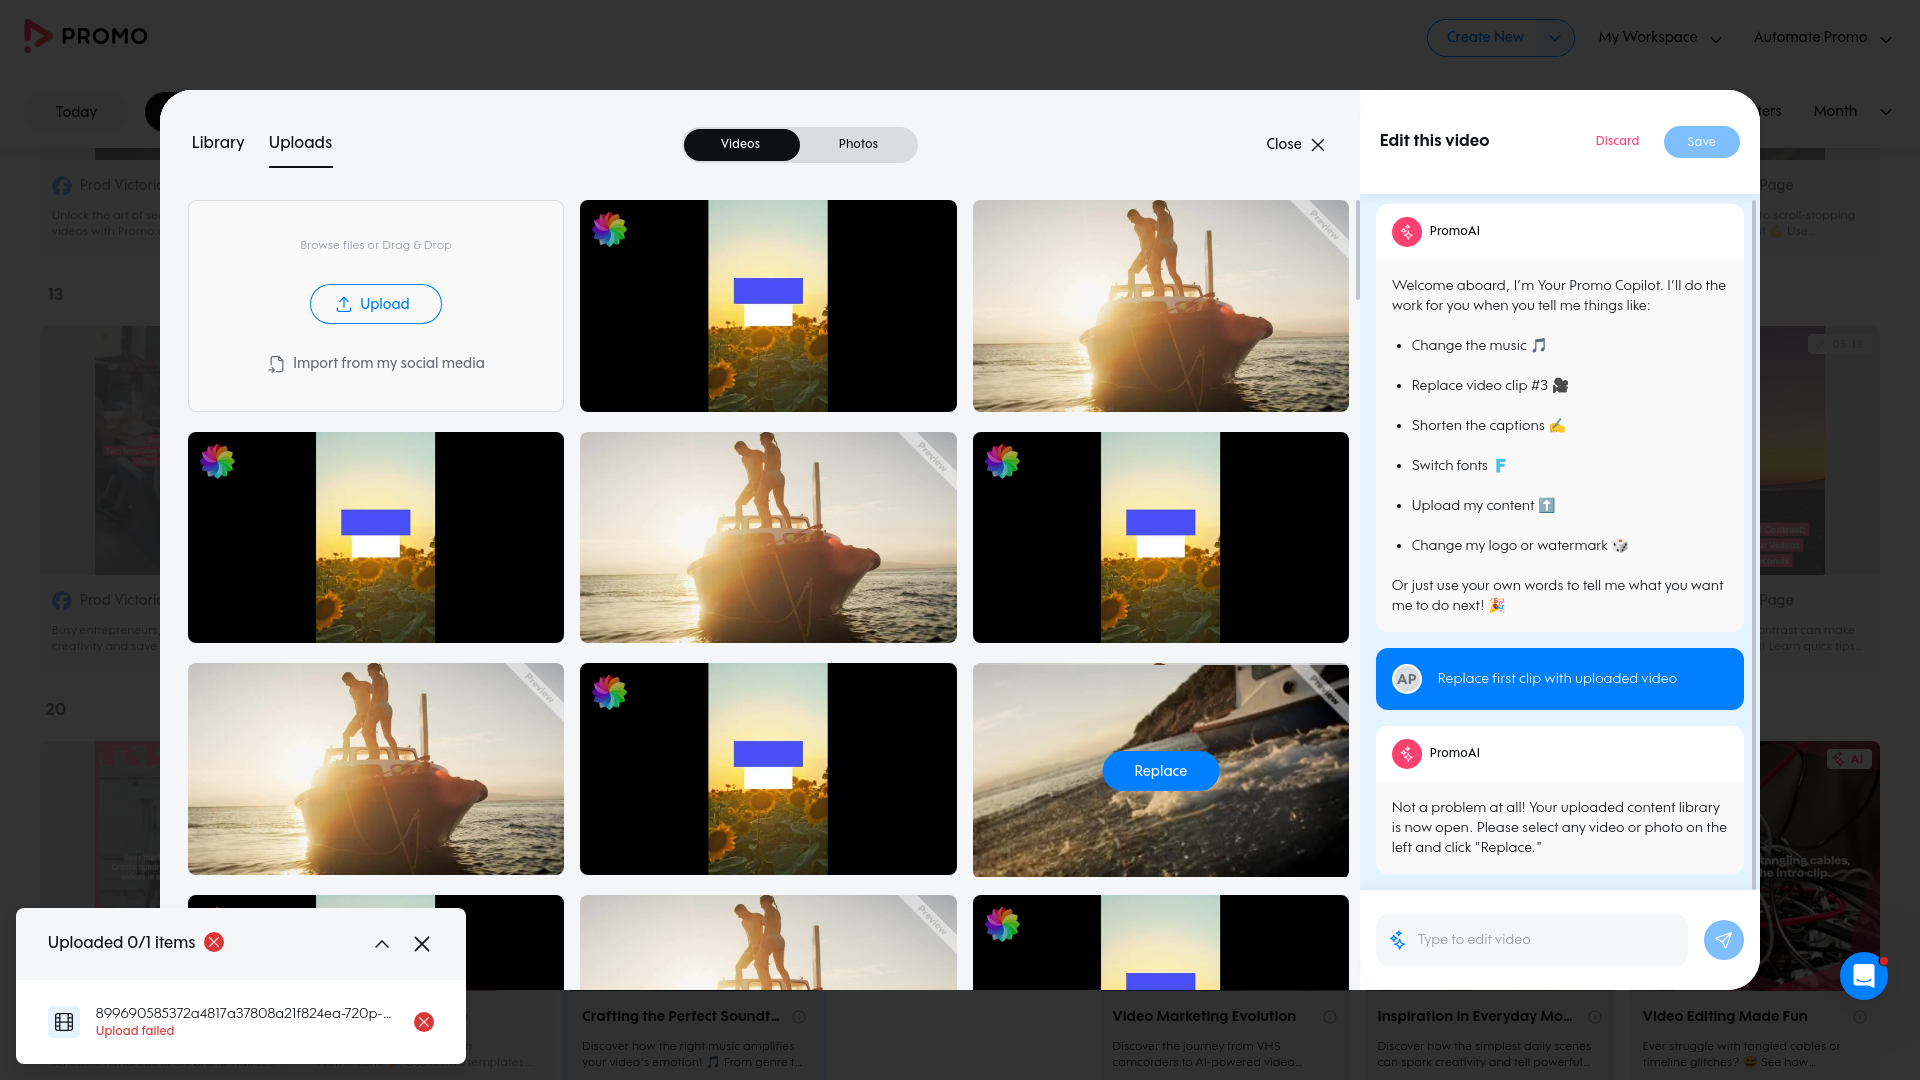Collapse the upload status panel chevron
Viewport: 1920px width, 1080px height.
click(382, 944)
